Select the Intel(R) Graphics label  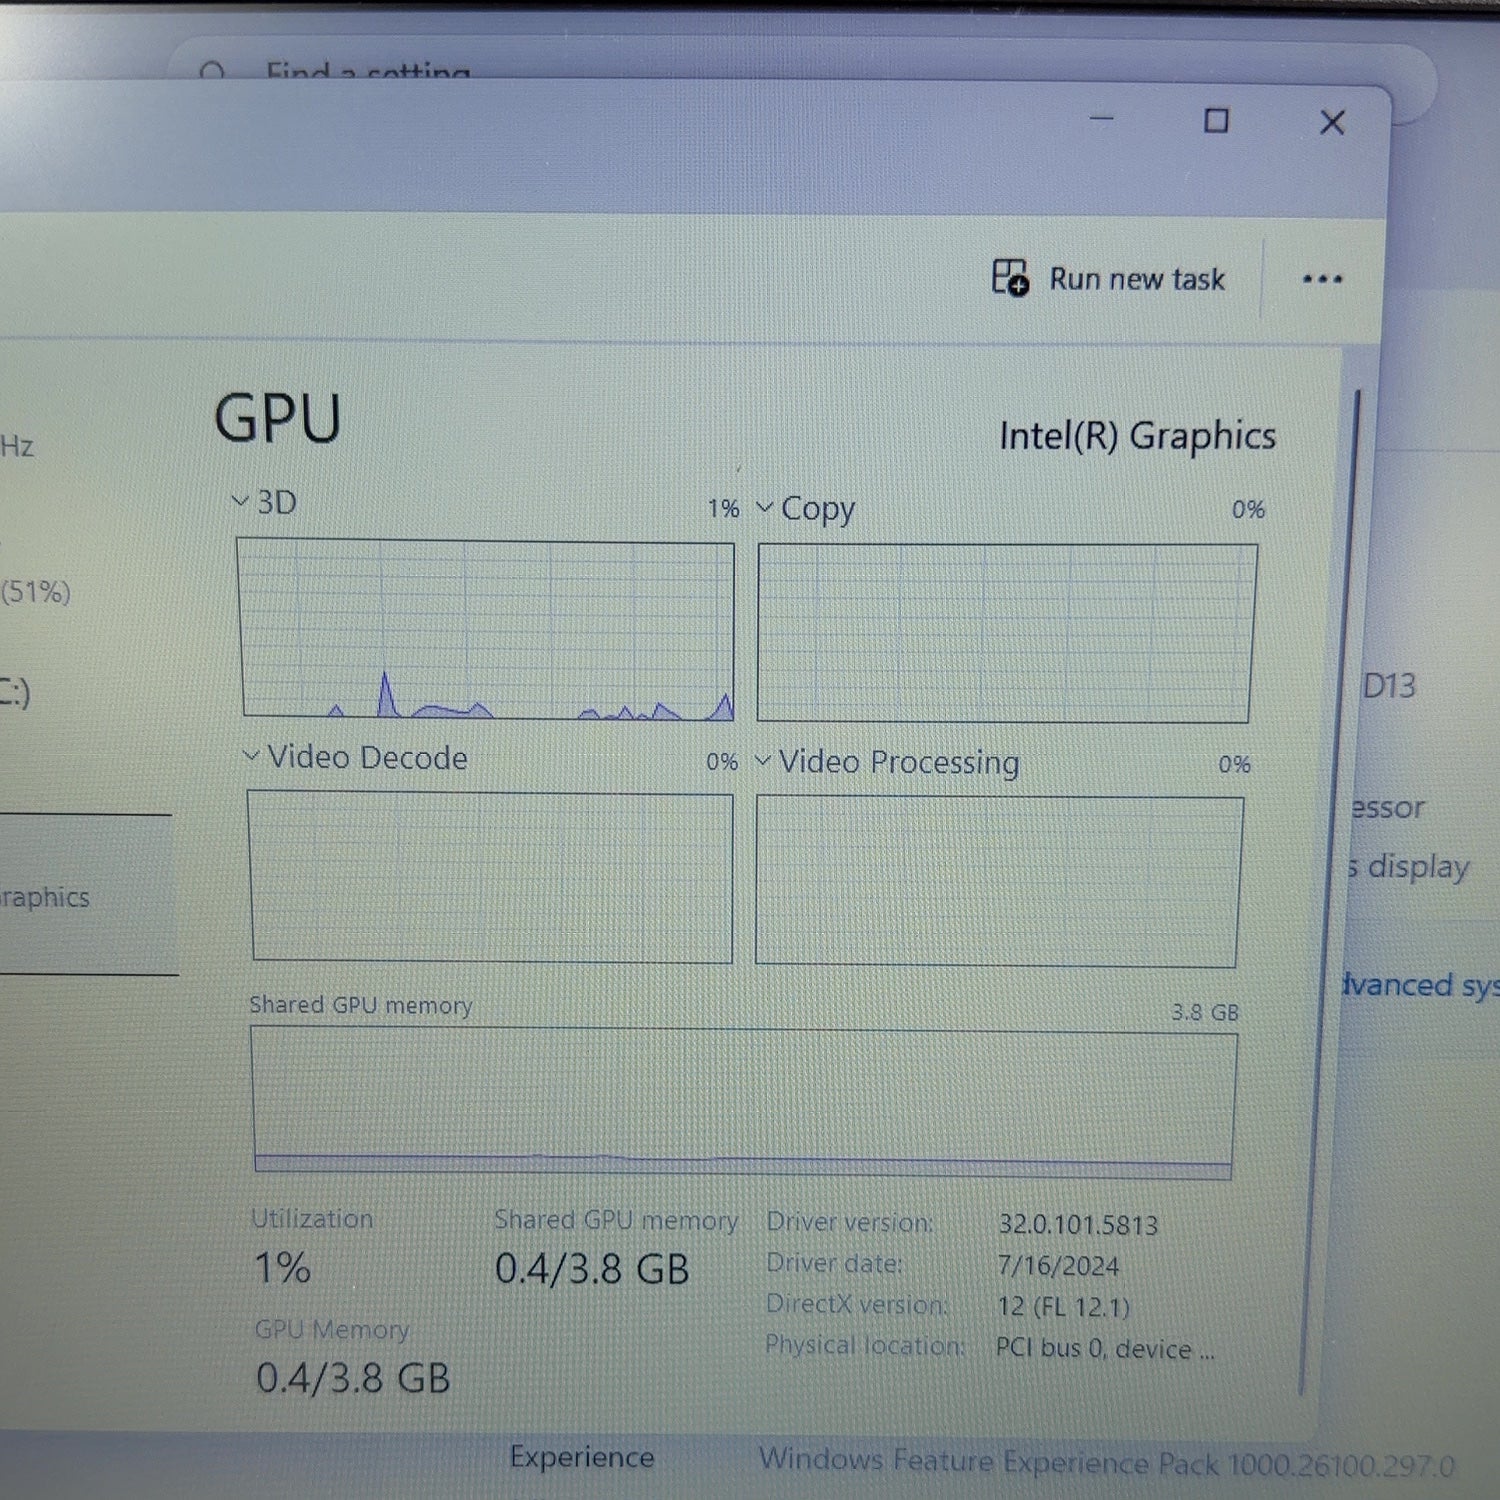(x=1137, y=436)
